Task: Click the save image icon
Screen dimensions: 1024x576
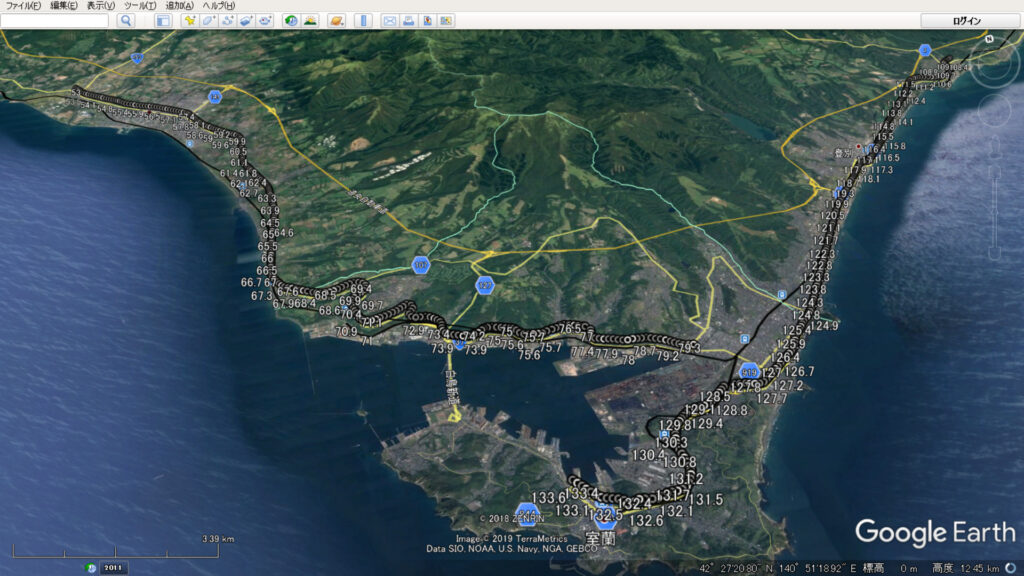Action: [427, 20]
